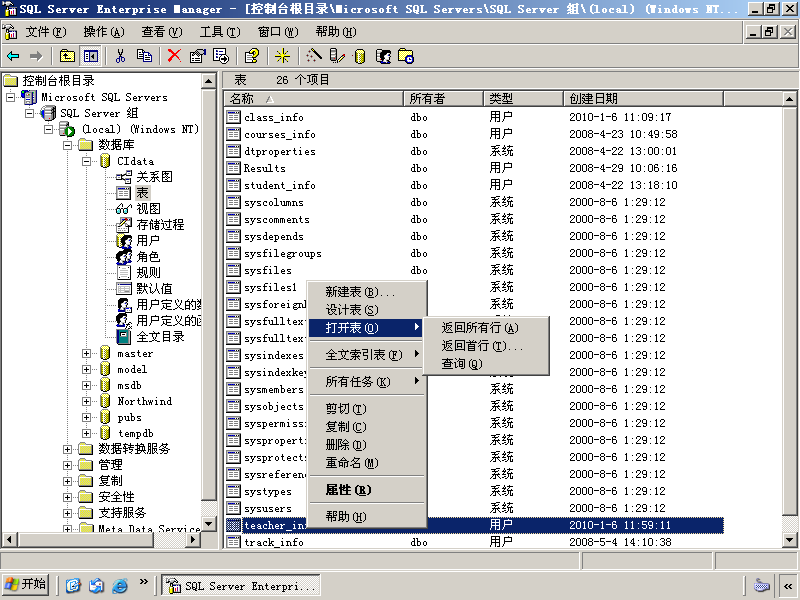Open the 工具(T) menu
Screen dimensions: 800x600
(x=220, y=32)
